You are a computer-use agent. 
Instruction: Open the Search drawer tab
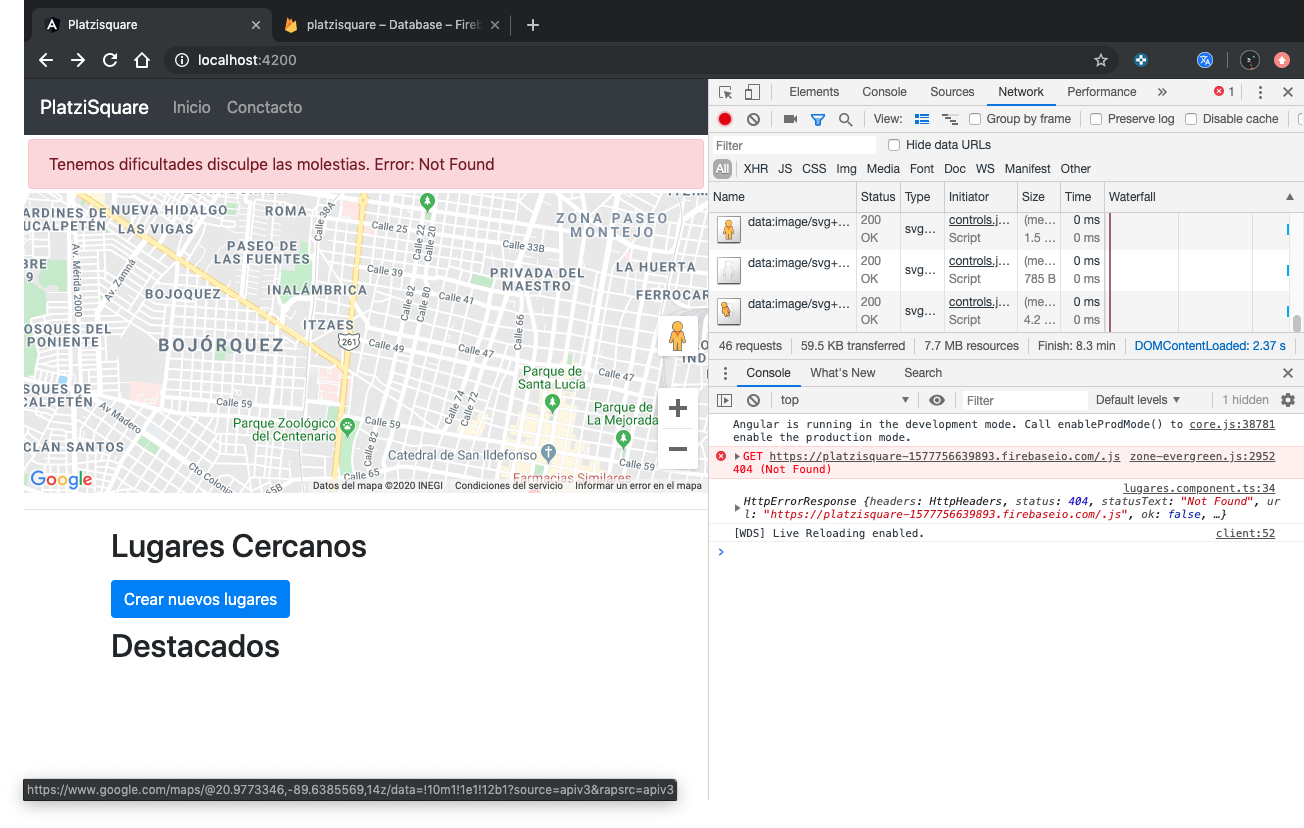pos(923,373)
